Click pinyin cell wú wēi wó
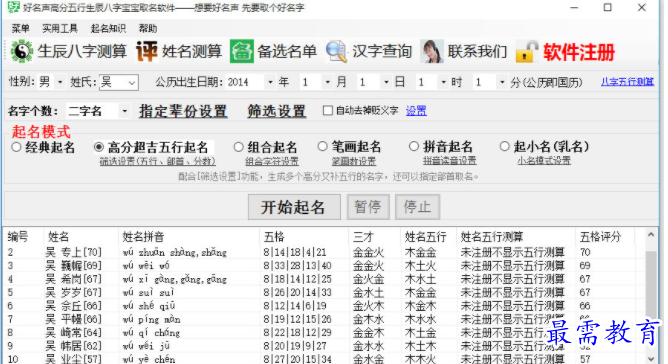Screen dimensions: 668x364 146,266
